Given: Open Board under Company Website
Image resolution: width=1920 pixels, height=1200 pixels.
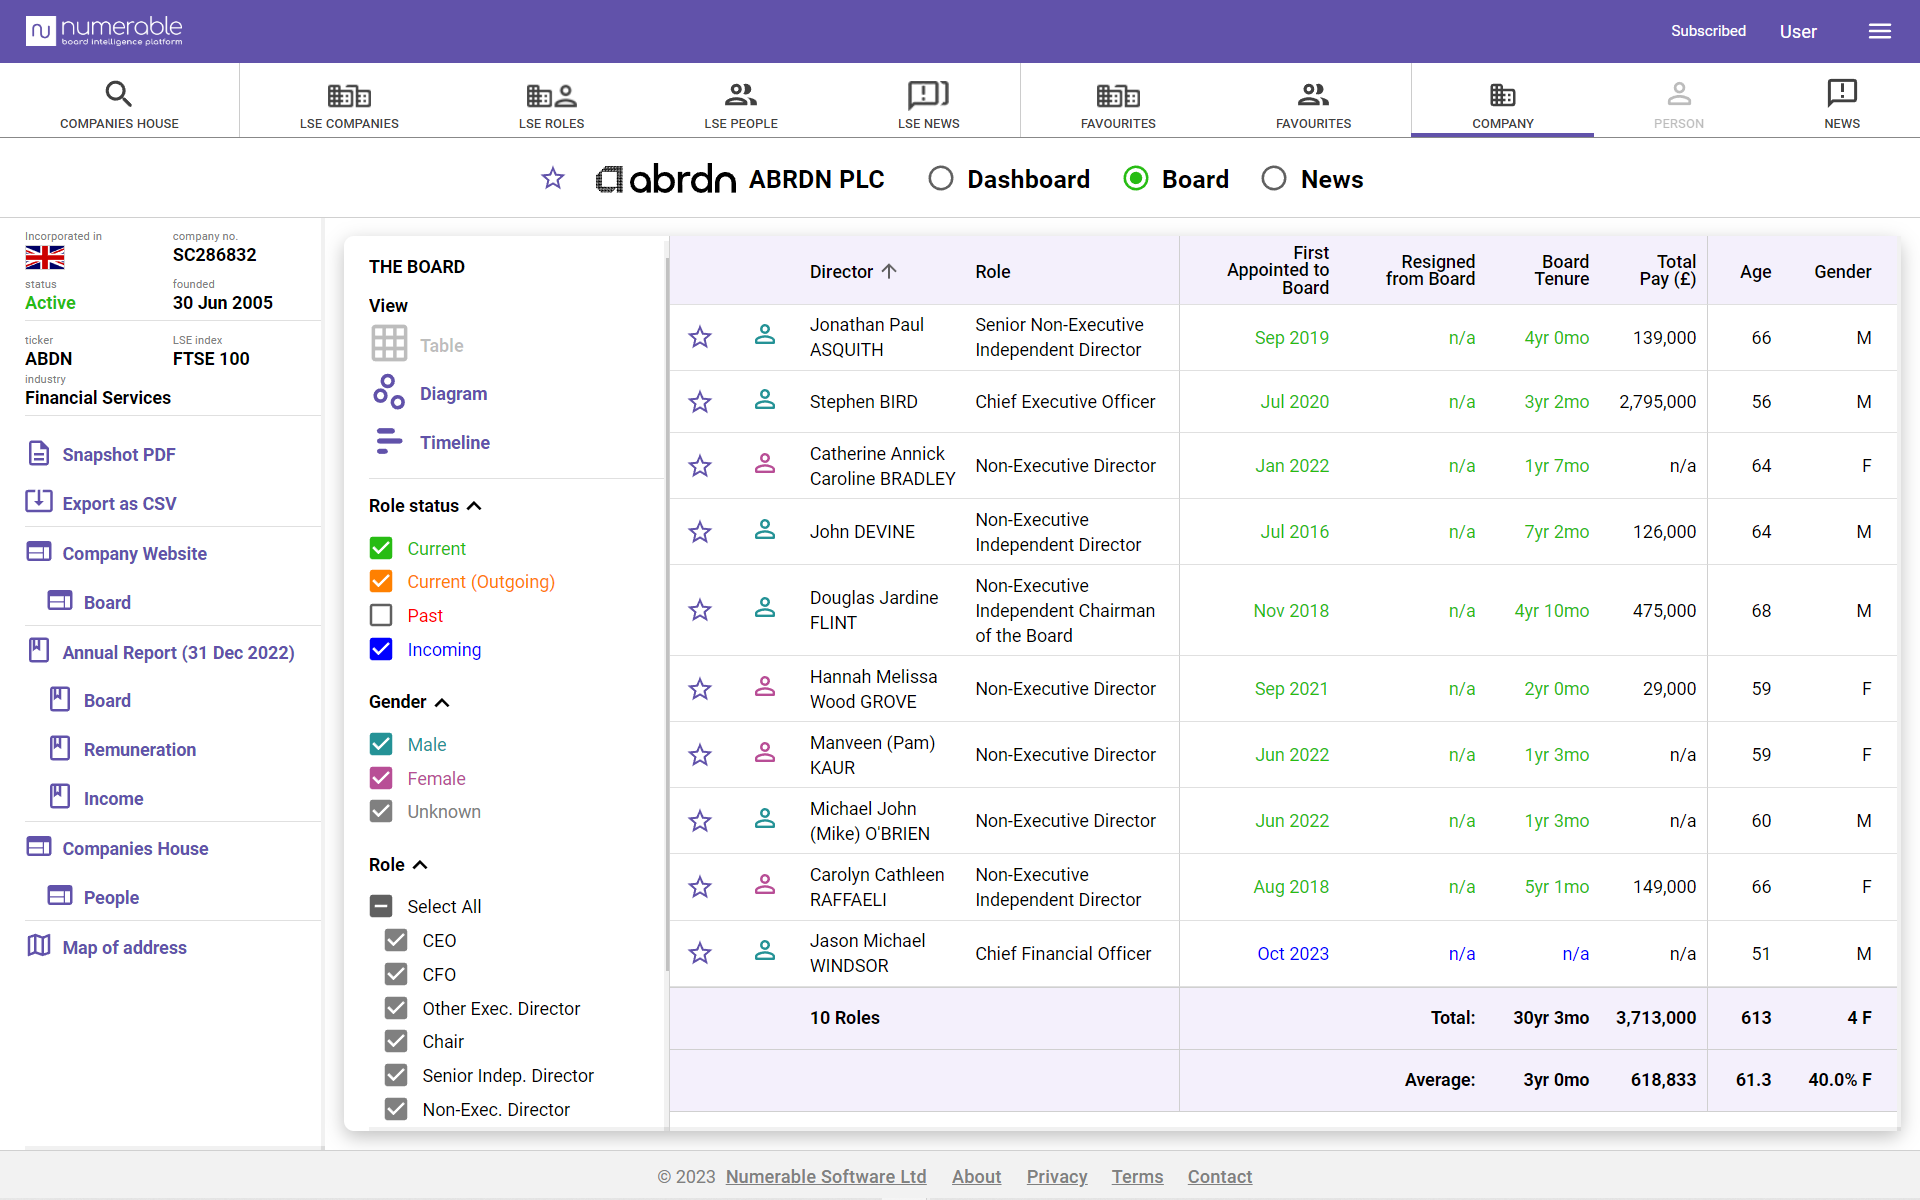Looking at the screenshot, I should tap(107, 602).
